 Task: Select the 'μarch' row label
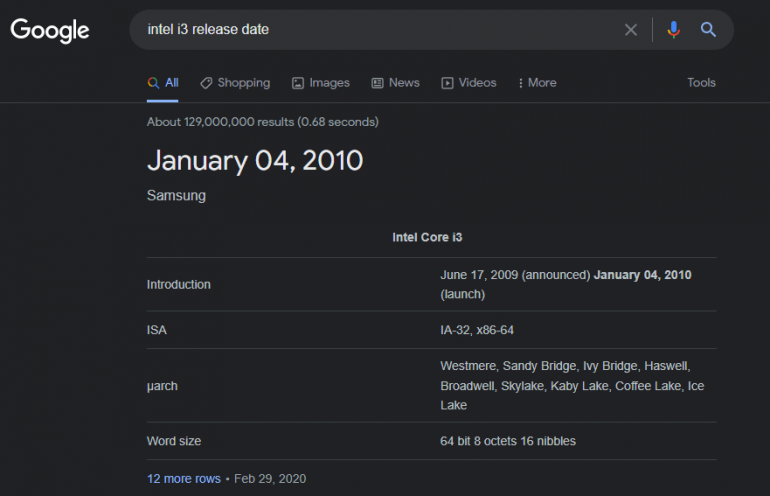pos(162,386)
